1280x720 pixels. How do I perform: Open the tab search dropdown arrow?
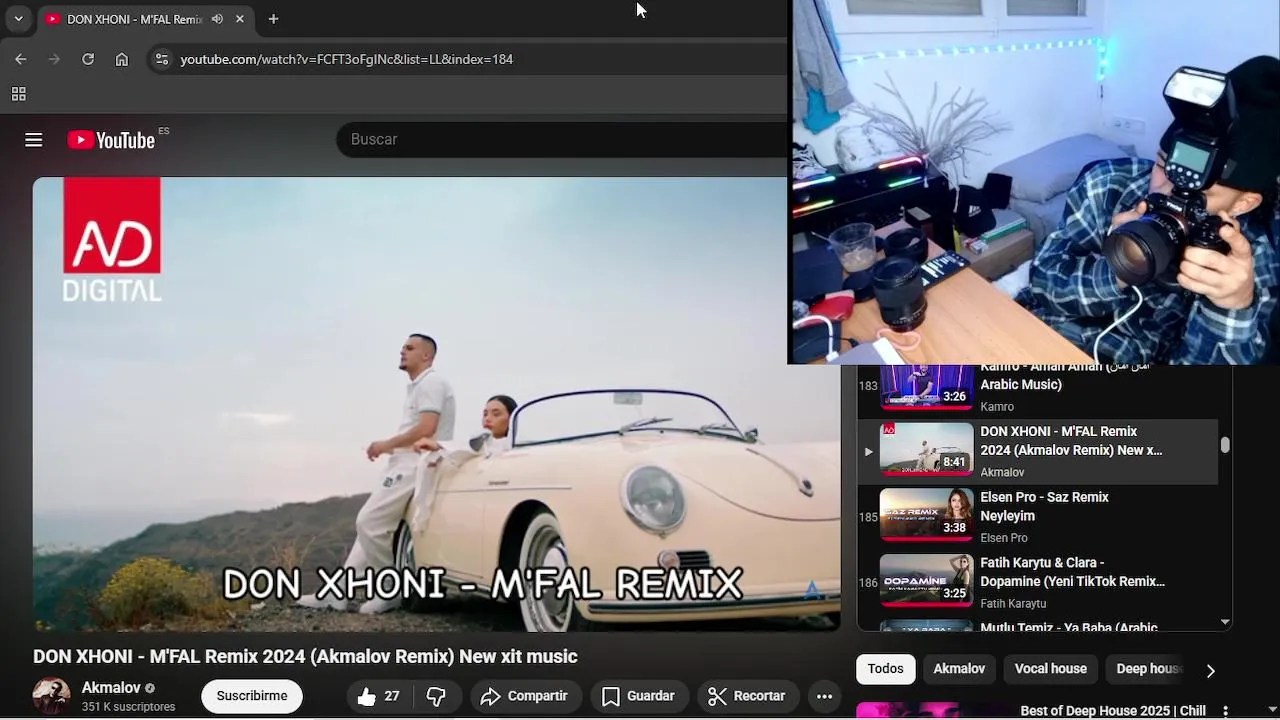pos(18,19)
